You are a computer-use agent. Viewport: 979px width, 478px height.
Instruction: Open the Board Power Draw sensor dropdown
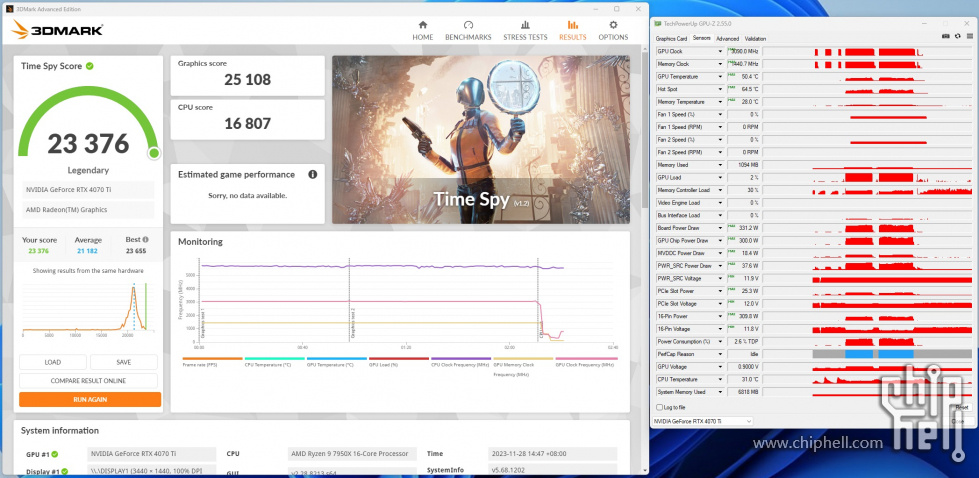tap(720, 228)
